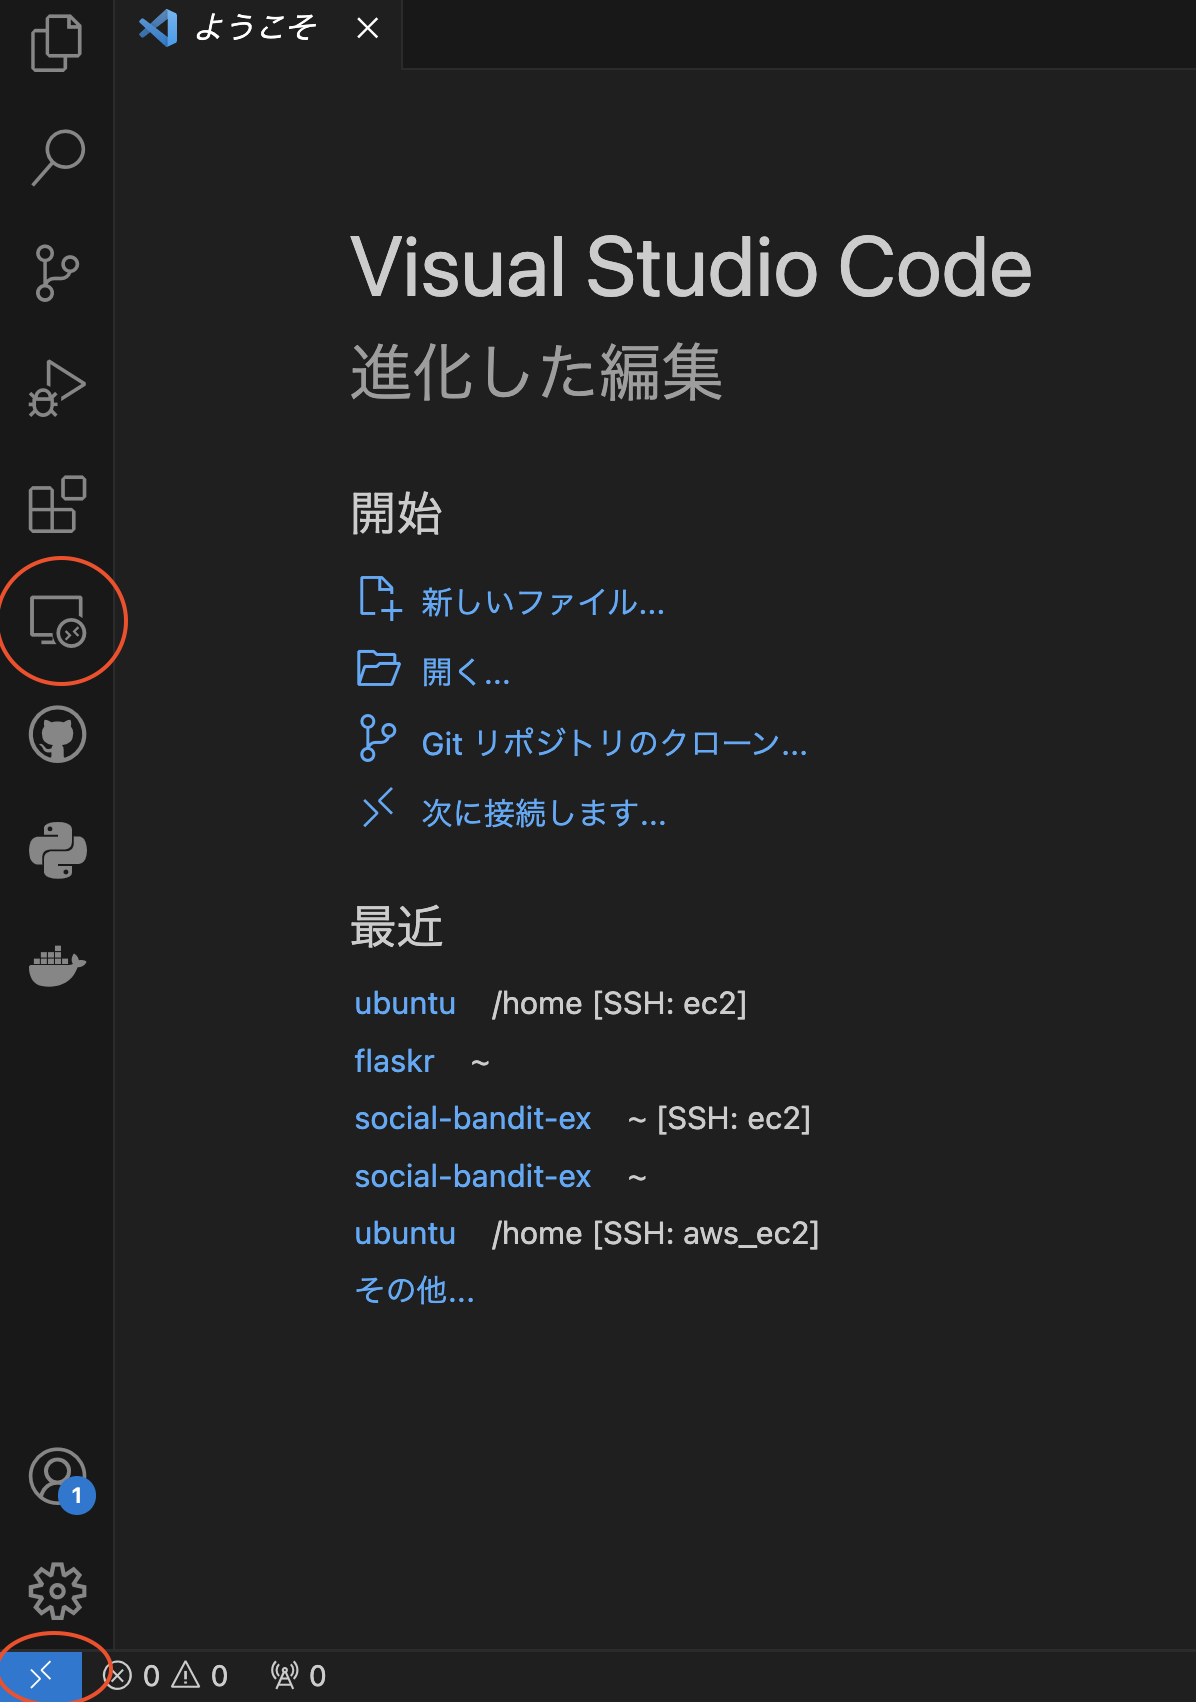
Task: Click the 次に接続します... link
Action: coord(543,813)
